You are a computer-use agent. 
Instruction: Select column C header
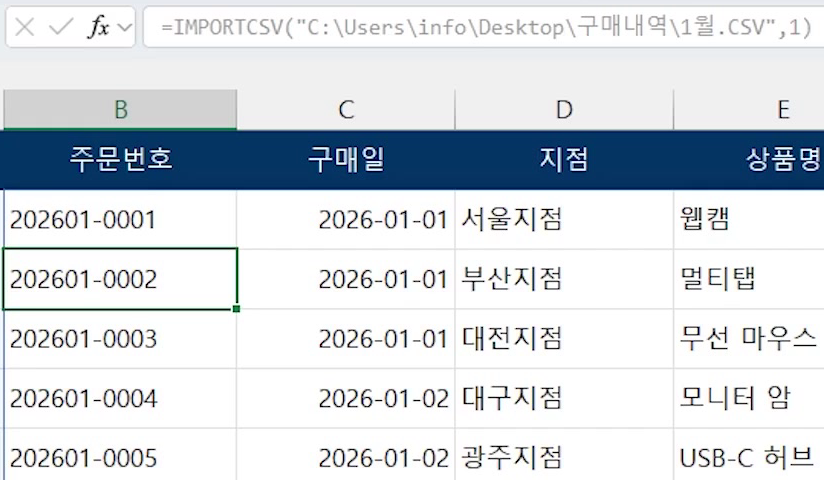(x=346, y=109)
